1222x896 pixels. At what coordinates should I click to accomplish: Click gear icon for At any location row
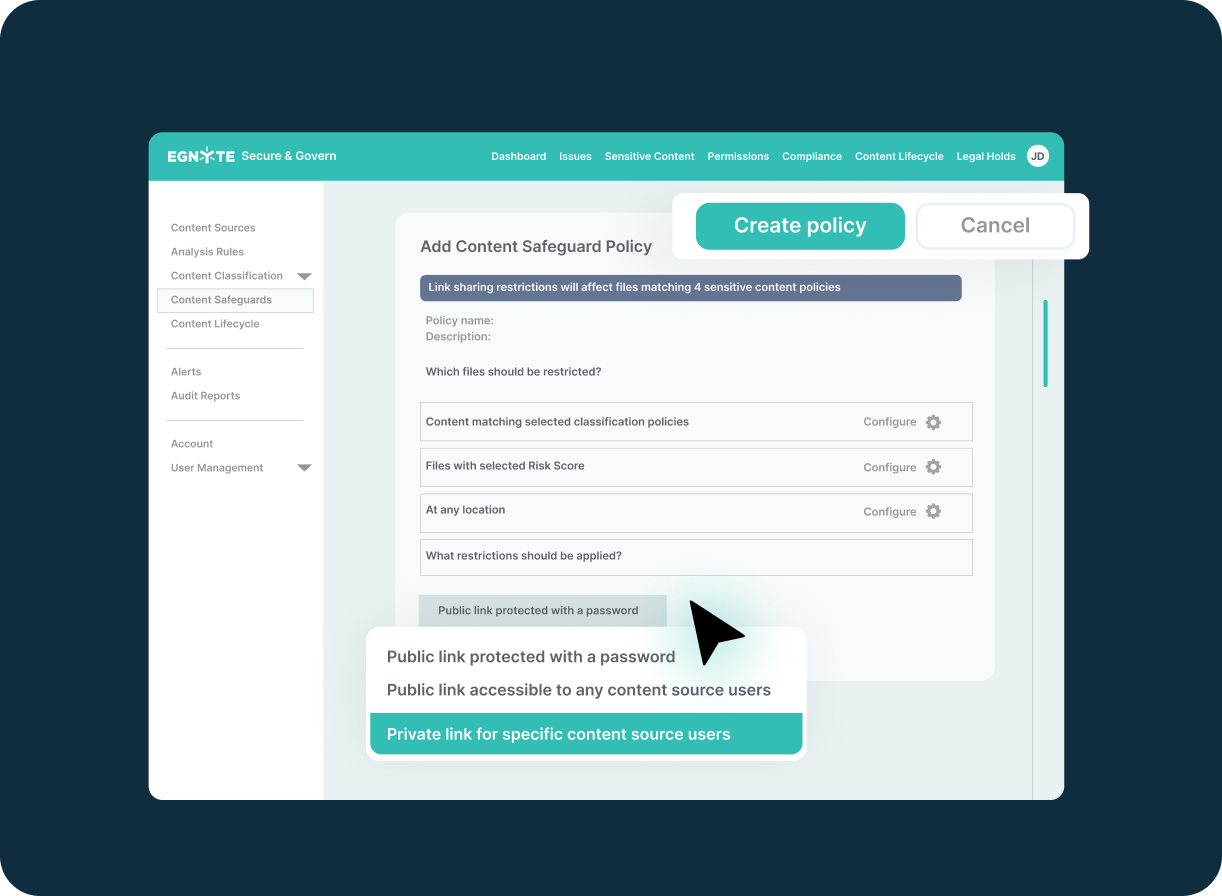coord(933,511)
